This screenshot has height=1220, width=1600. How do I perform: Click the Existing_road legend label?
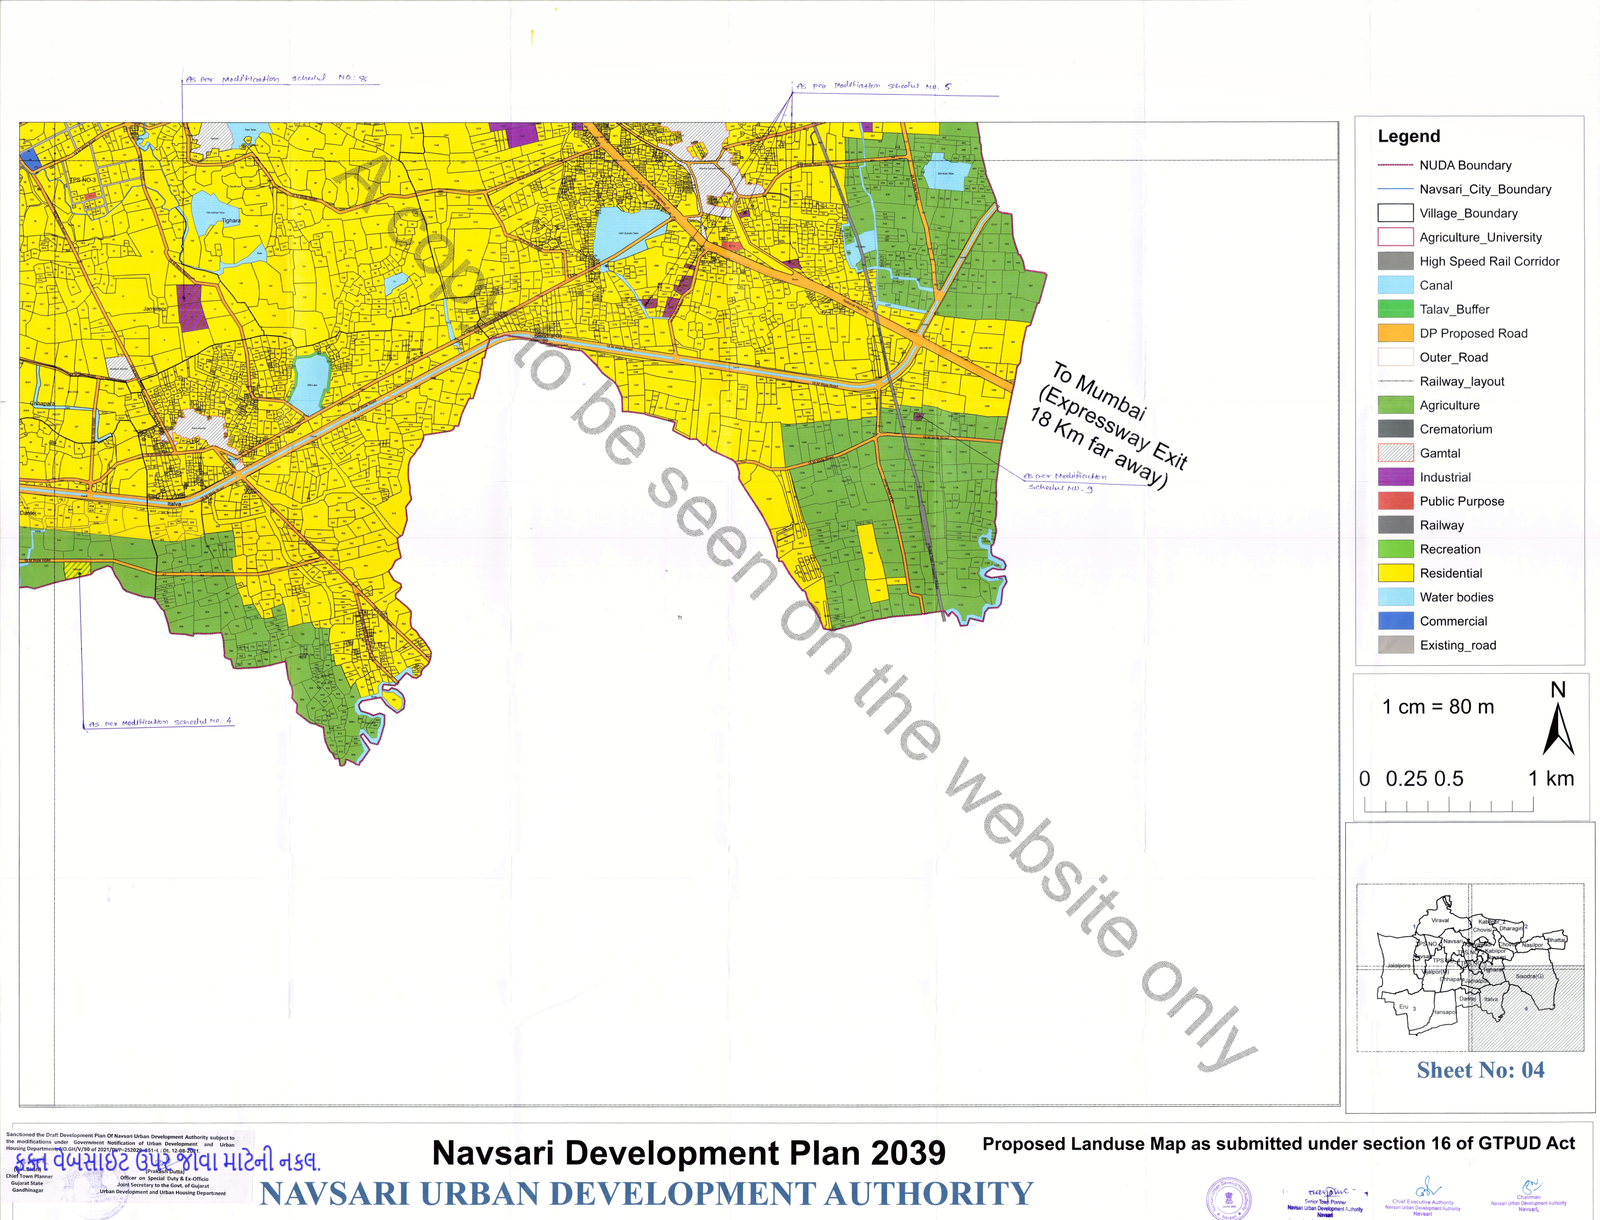coord(1457,645)
